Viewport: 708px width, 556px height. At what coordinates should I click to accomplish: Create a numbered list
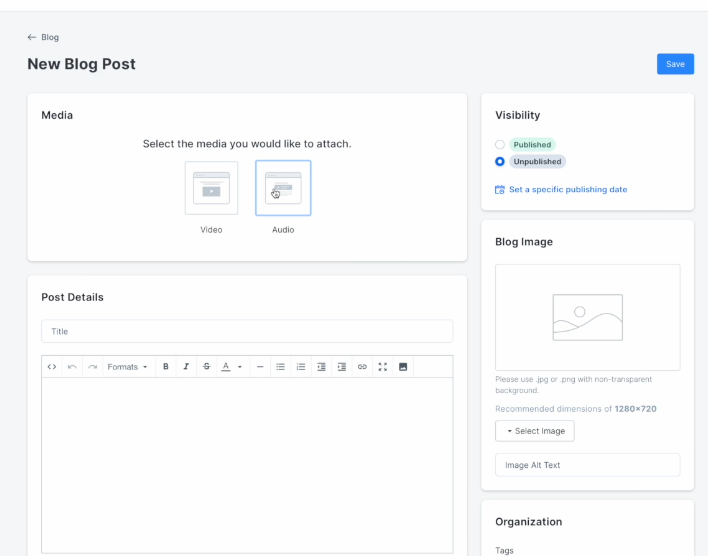pyautogui.click(x=301, y=367)
